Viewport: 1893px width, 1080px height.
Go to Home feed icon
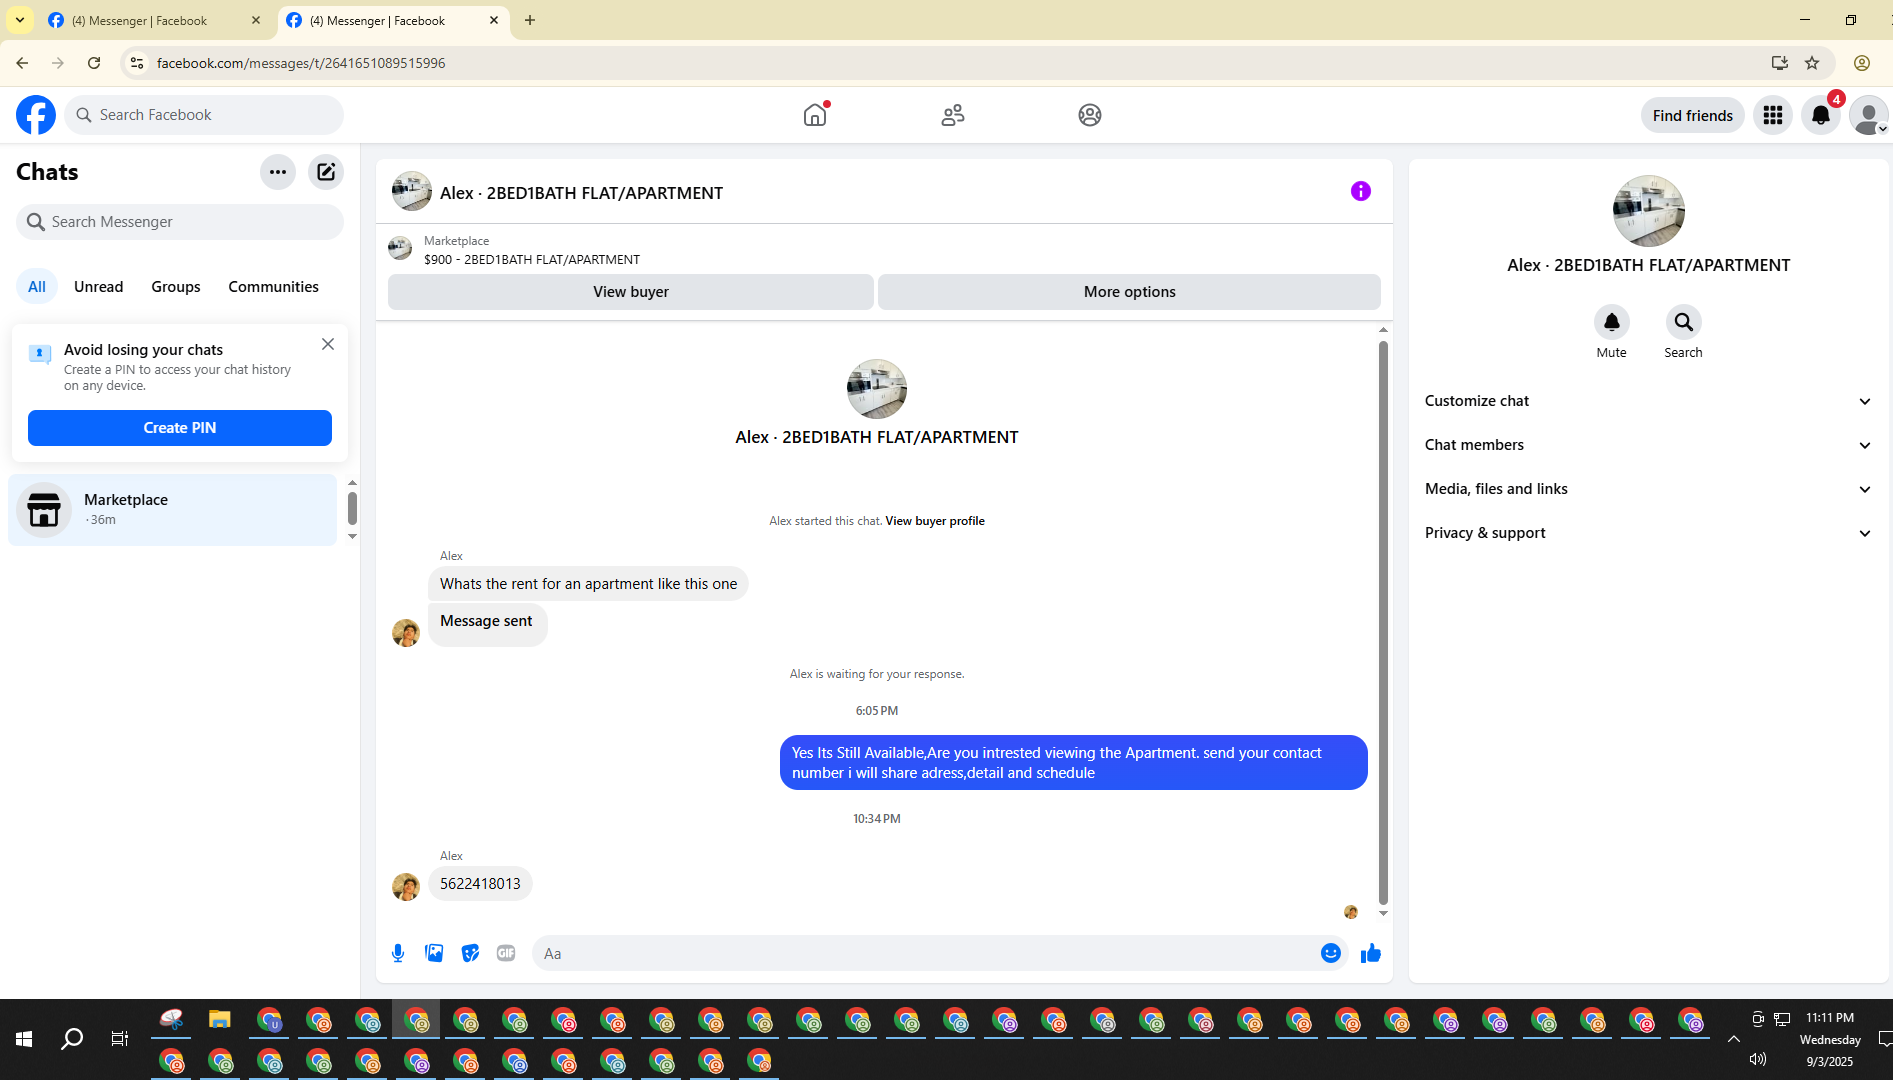click(x=815, y=115)
